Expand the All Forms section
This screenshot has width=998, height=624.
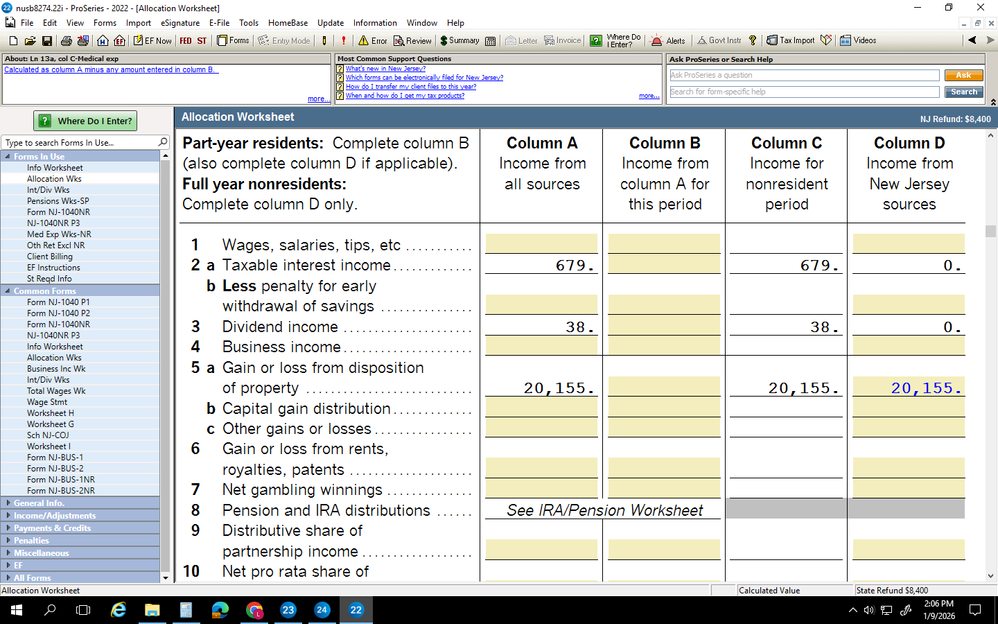click(32, 578)
